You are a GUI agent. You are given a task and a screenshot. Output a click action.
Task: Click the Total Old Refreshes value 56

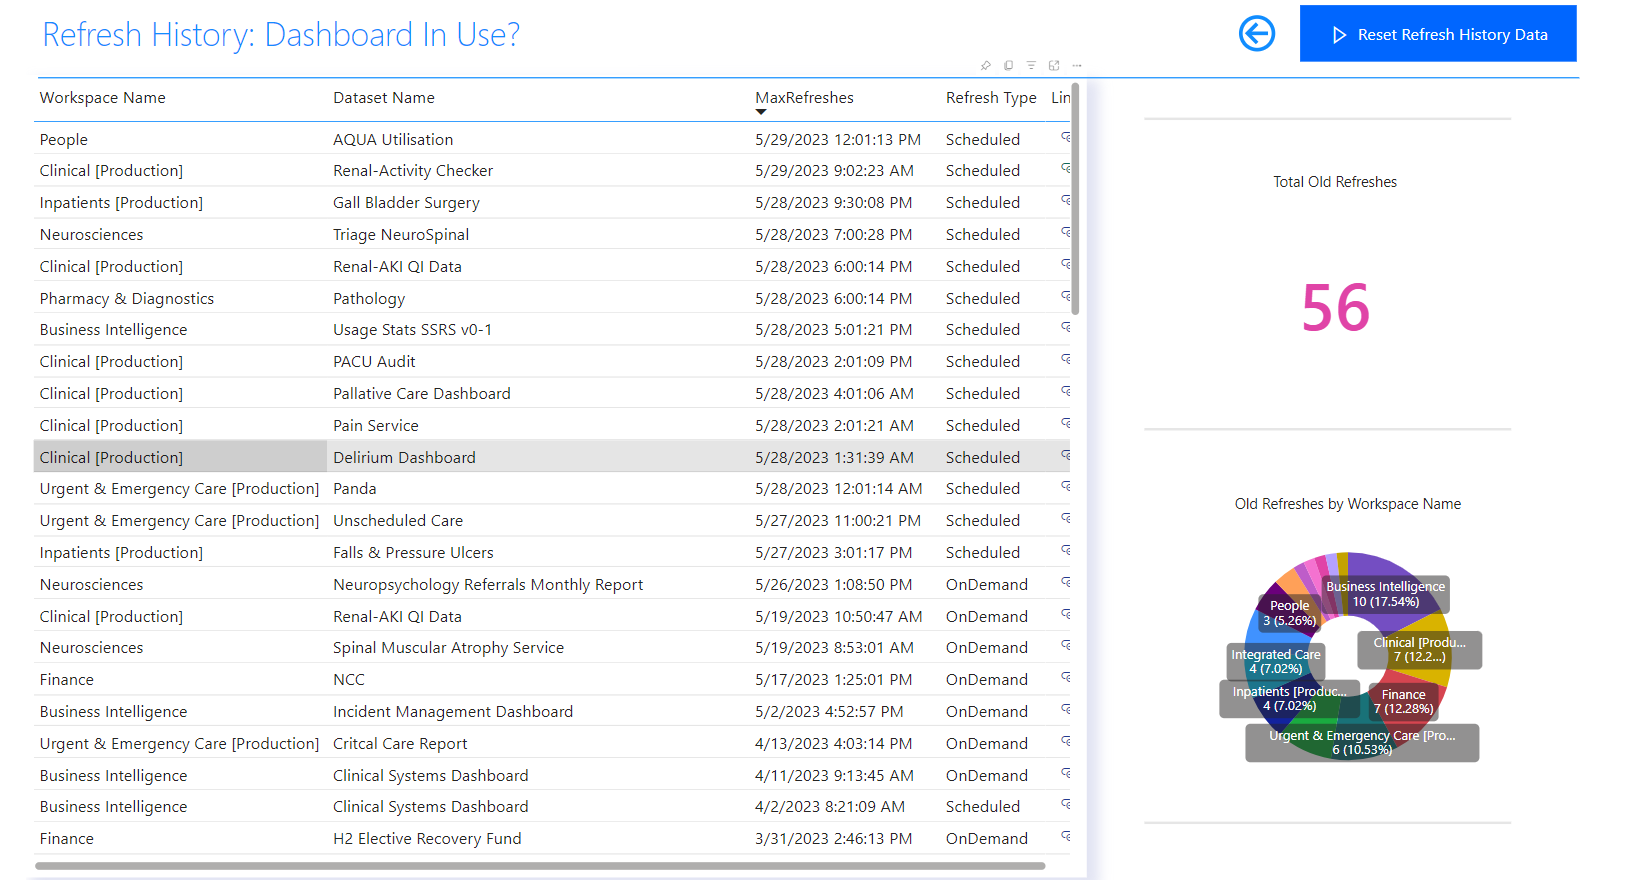coord(1335,308)
